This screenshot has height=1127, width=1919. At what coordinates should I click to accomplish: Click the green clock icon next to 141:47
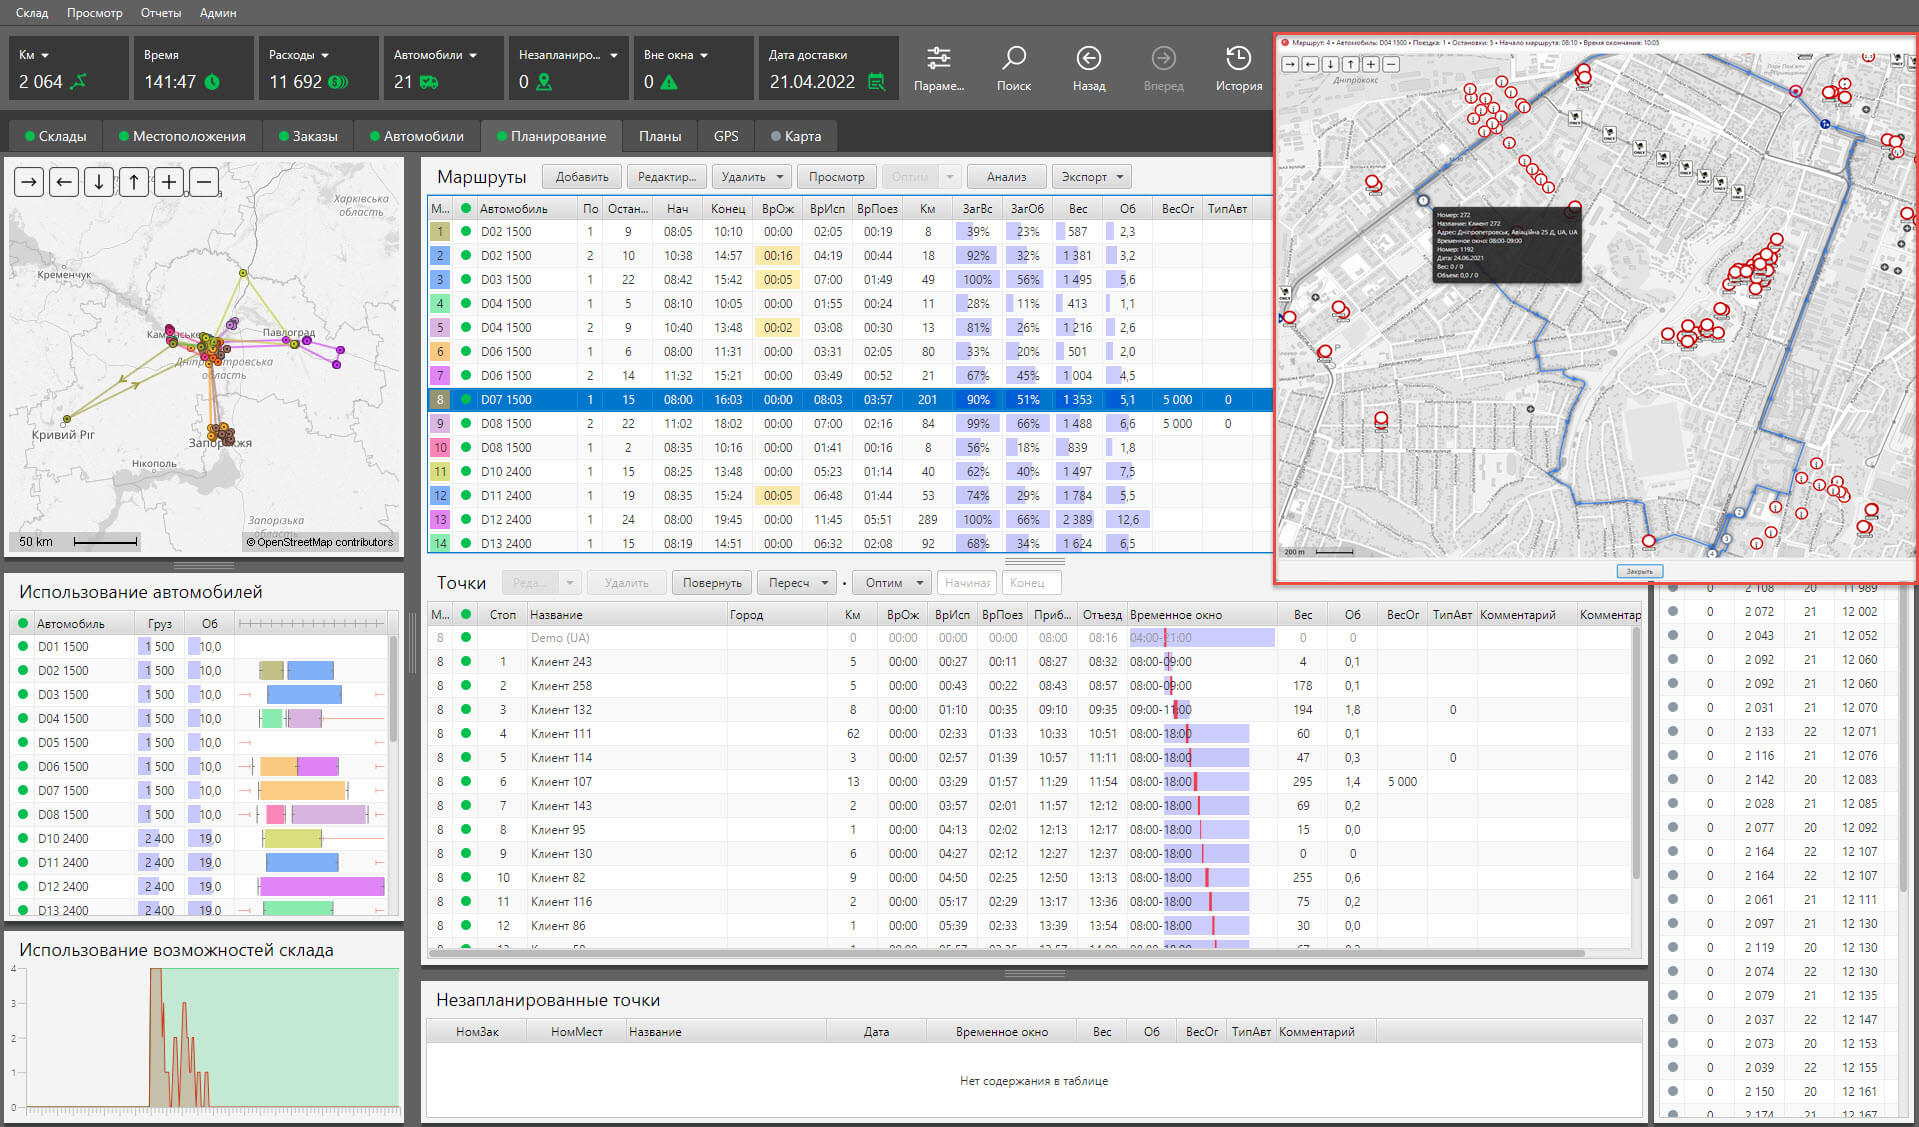[212, 82]
